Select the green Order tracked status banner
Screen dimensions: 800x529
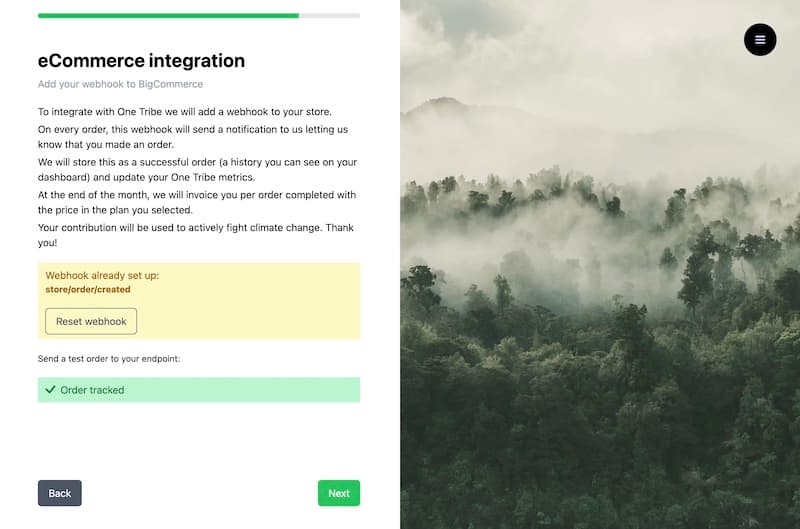coord(199,390)
